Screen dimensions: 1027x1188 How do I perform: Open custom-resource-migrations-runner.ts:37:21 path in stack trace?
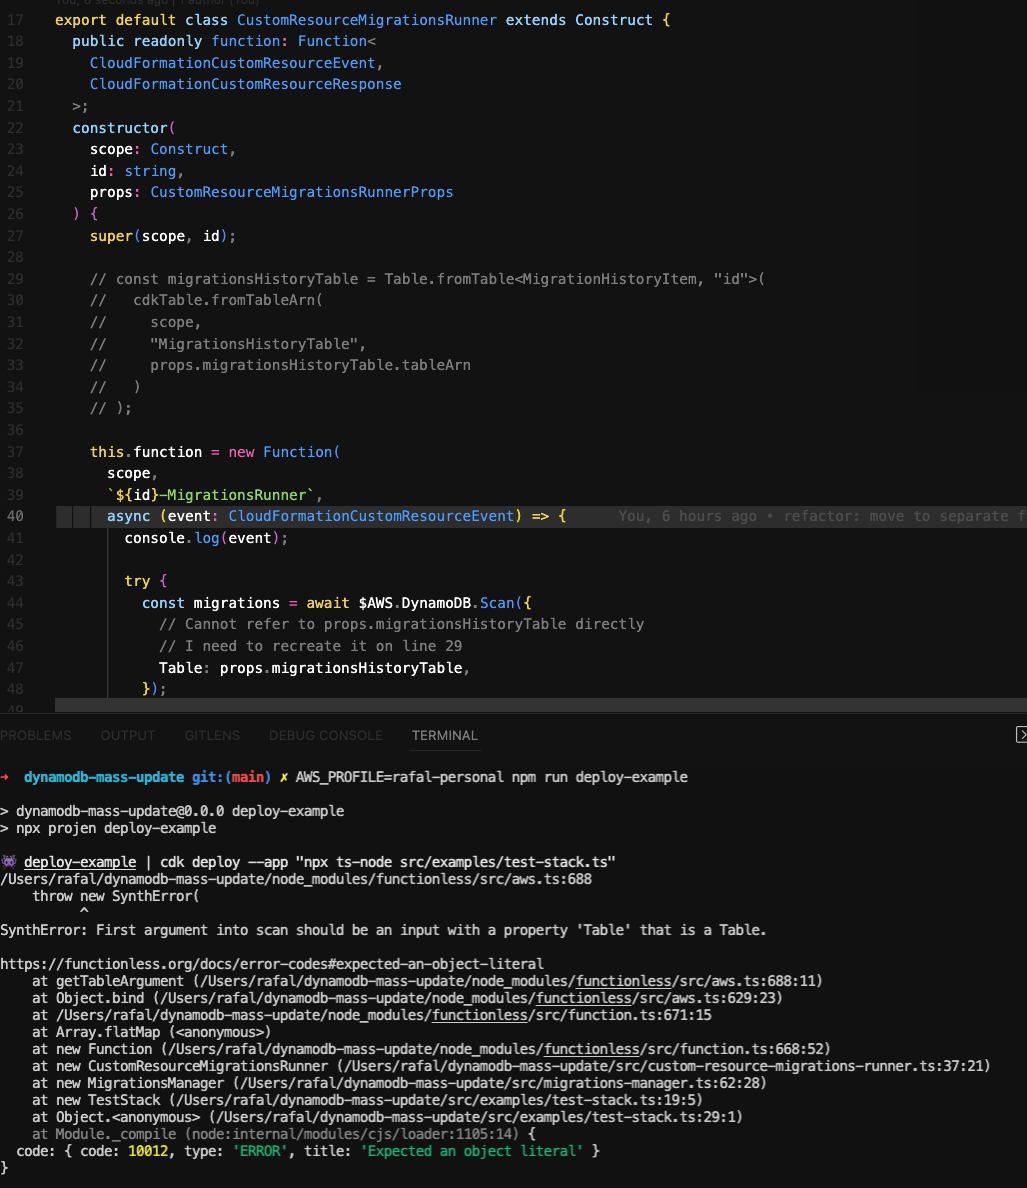pyautogui.click(x=663, y=1066)
